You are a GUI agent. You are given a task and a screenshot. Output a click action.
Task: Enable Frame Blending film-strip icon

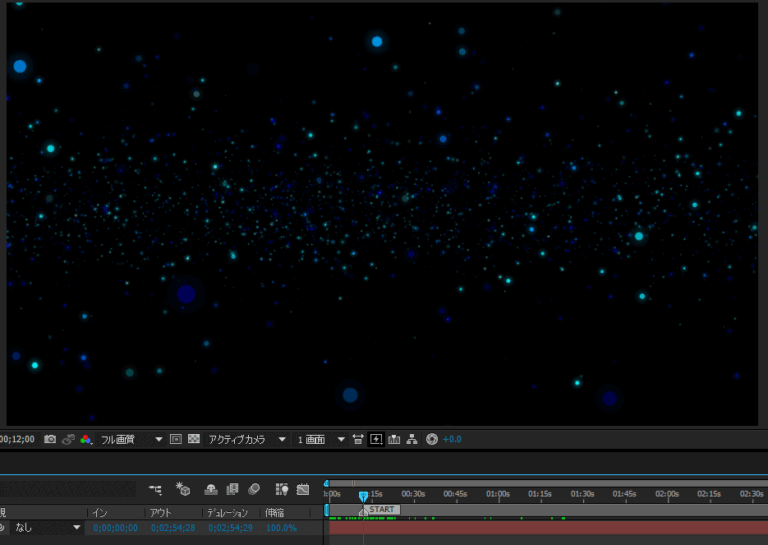(232, 489)
